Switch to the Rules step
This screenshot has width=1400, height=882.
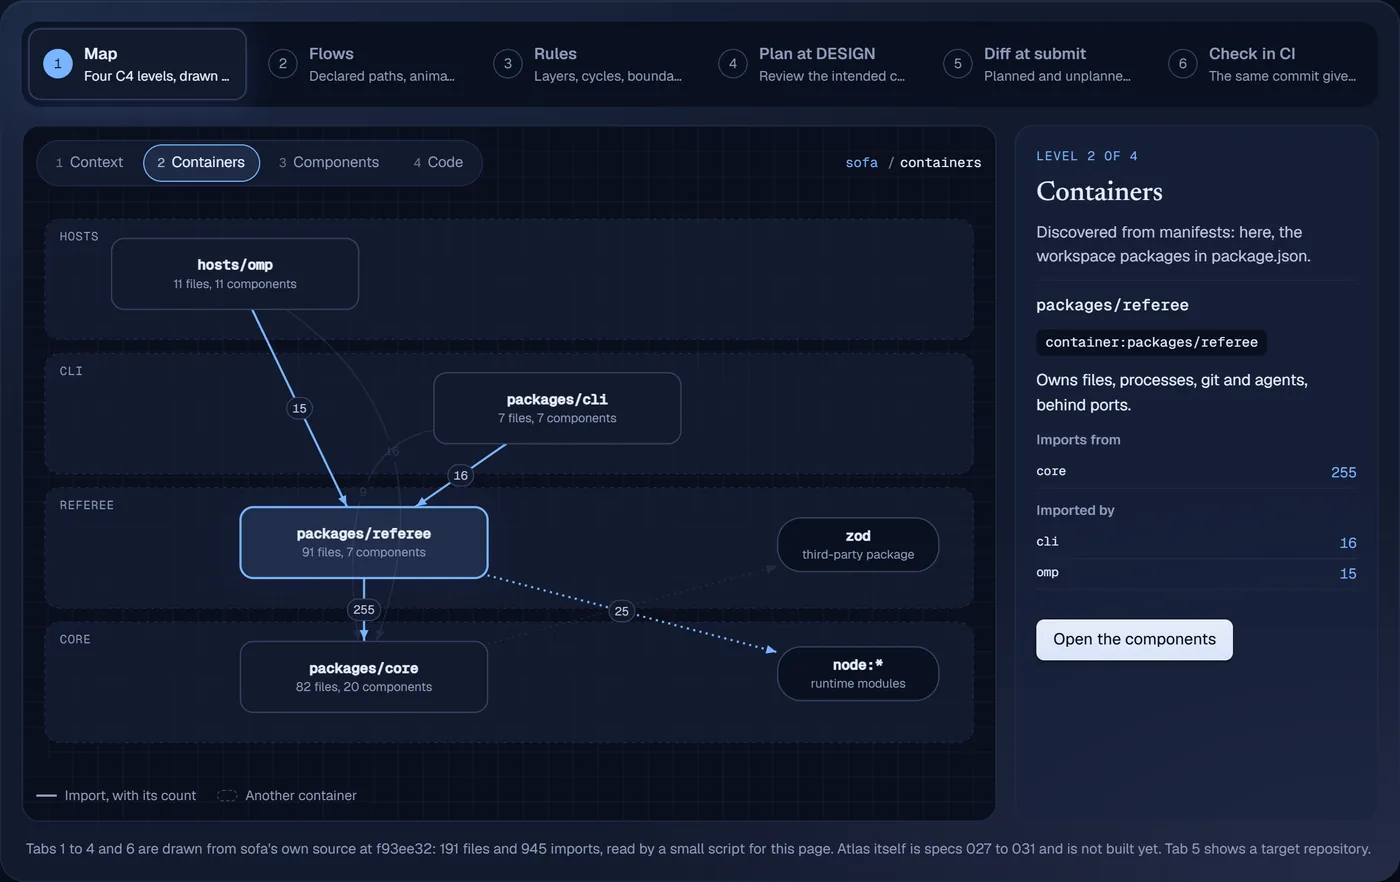point(587,64)
